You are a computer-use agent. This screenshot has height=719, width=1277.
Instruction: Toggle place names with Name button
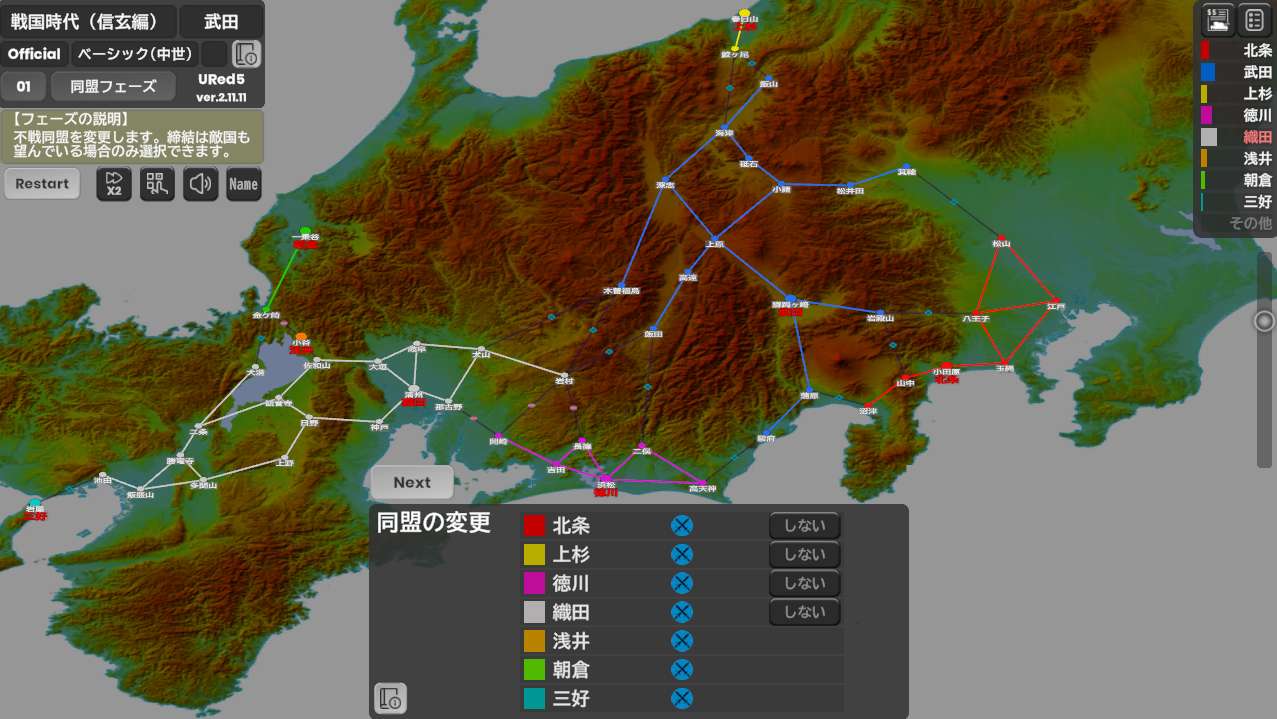pos(243,184)
